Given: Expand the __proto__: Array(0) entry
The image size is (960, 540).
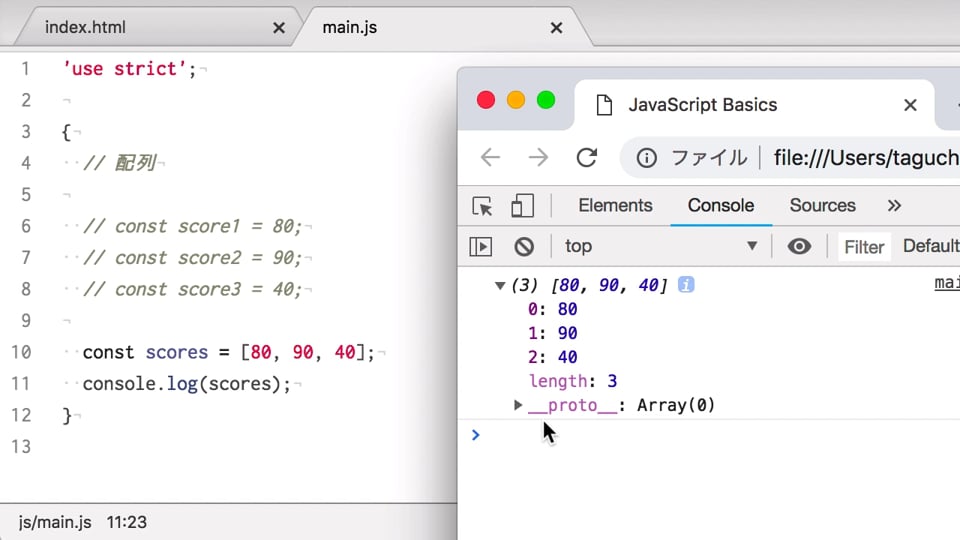Looking at the screenshot, I should click(517, 405).
